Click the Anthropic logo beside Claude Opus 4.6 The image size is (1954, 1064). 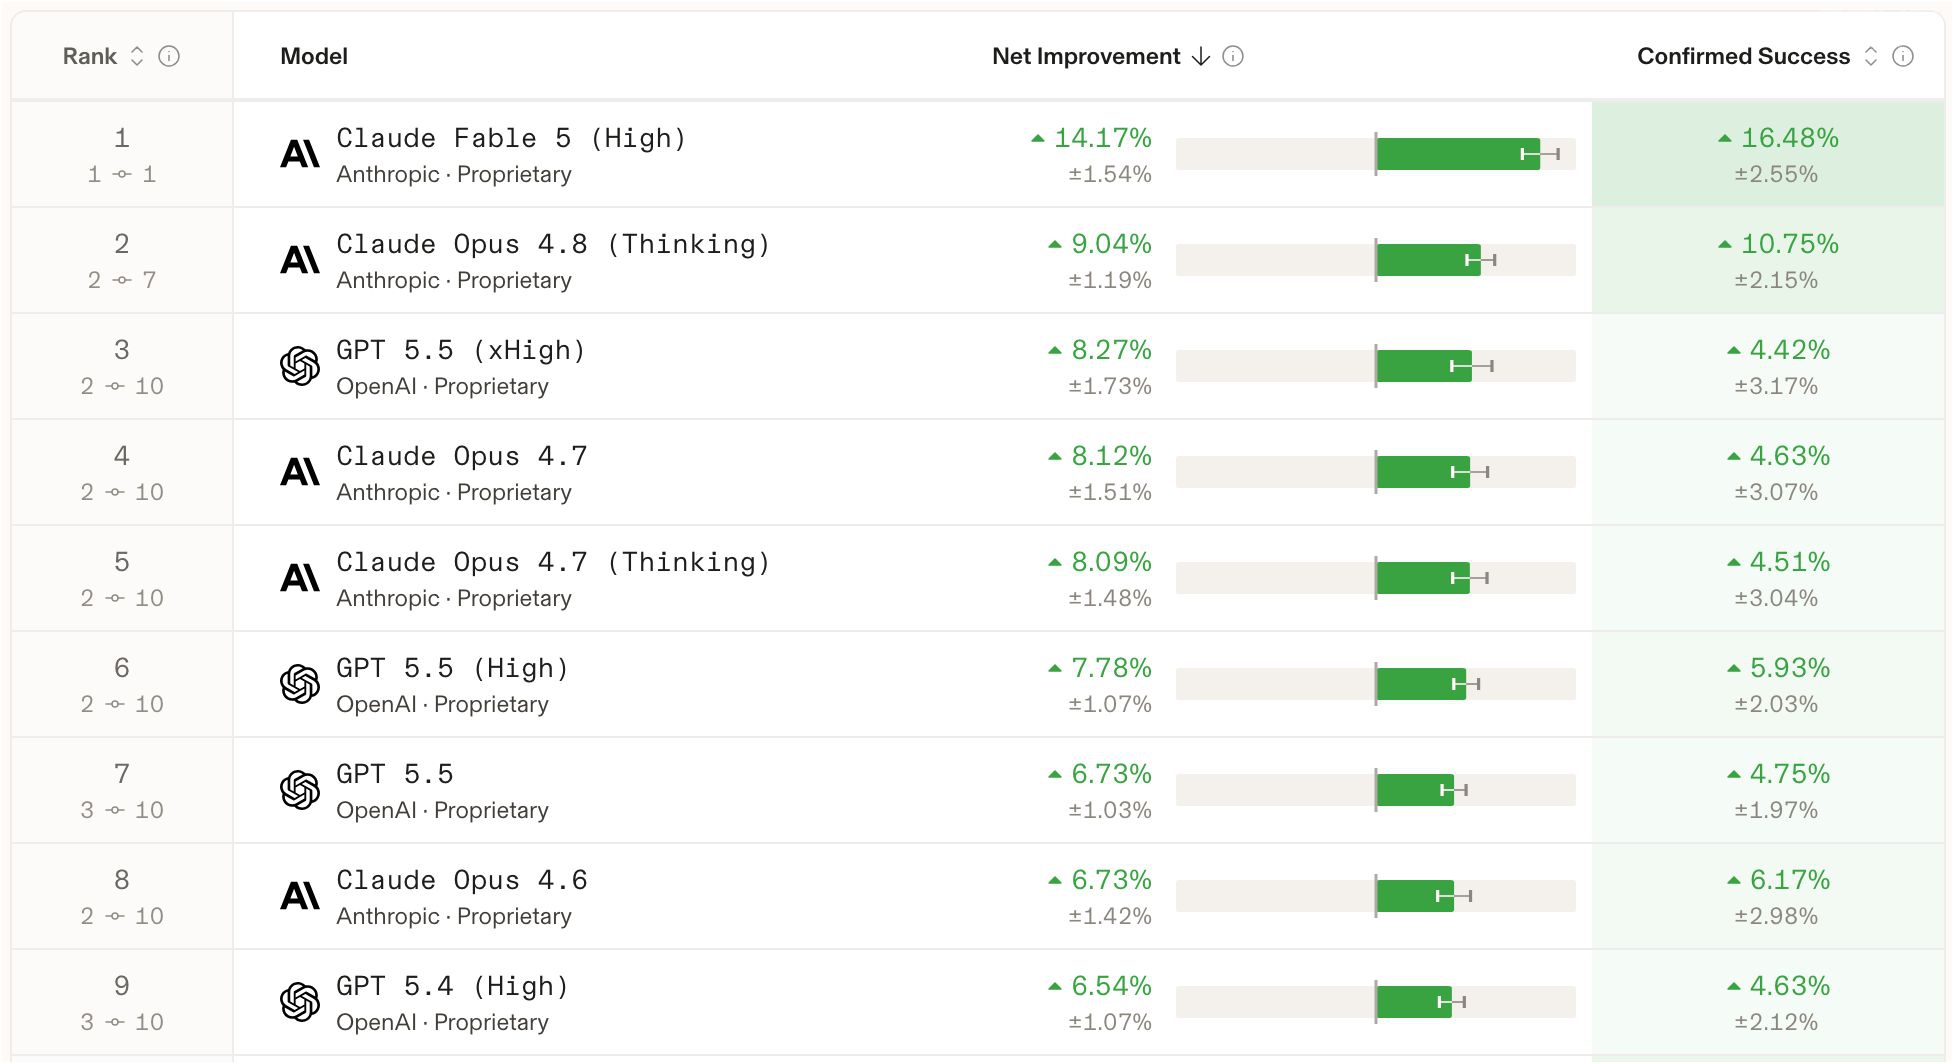300,896
